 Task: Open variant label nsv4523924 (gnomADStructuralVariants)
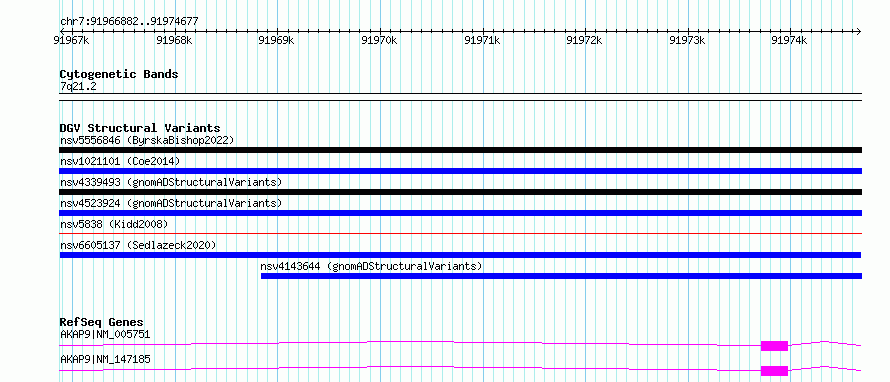[171, 203]
